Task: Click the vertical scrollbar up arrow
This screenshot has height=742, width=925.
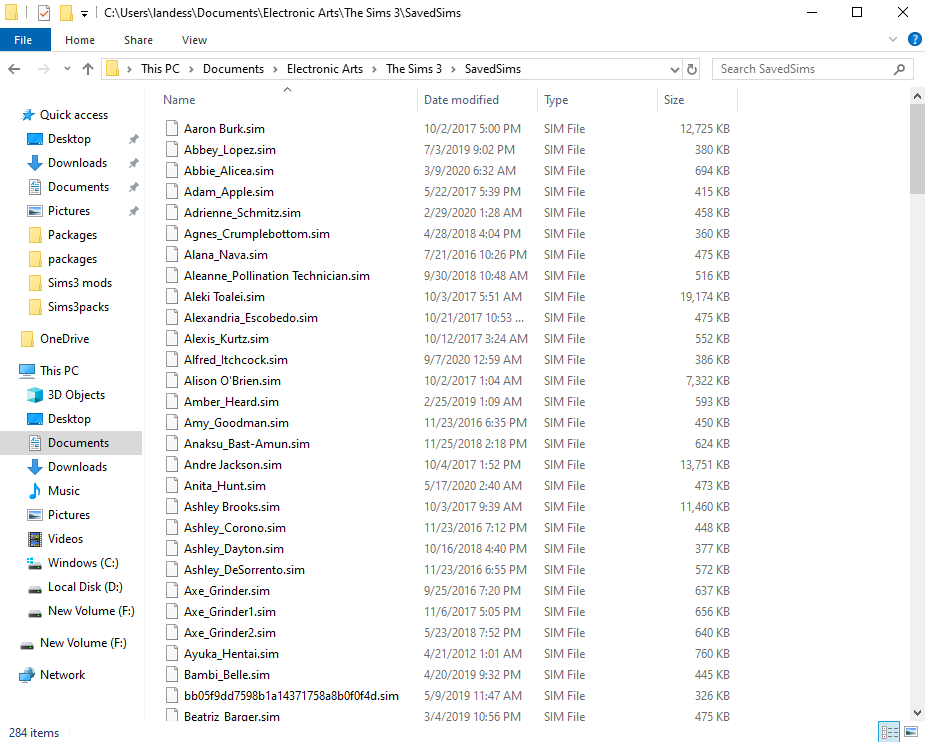Action: click(917, 95)
